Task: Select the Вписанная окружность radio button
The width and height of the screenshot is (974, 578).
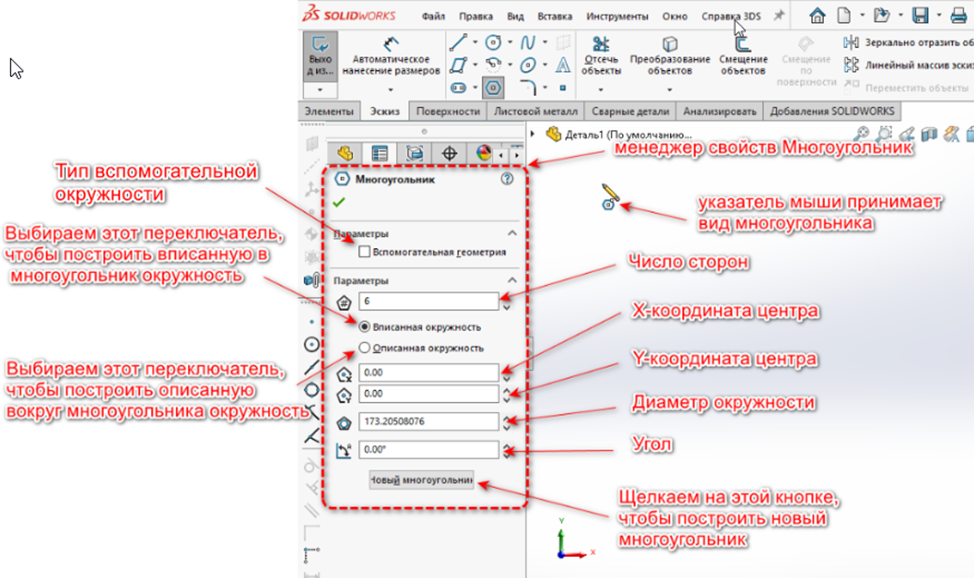Action: [365, 326]
